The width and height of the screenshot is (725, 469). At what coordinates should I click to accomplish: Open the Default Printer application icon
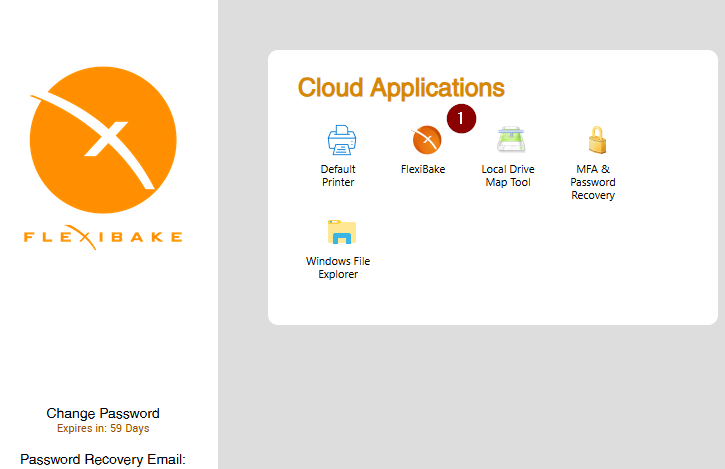coord(342,140)
